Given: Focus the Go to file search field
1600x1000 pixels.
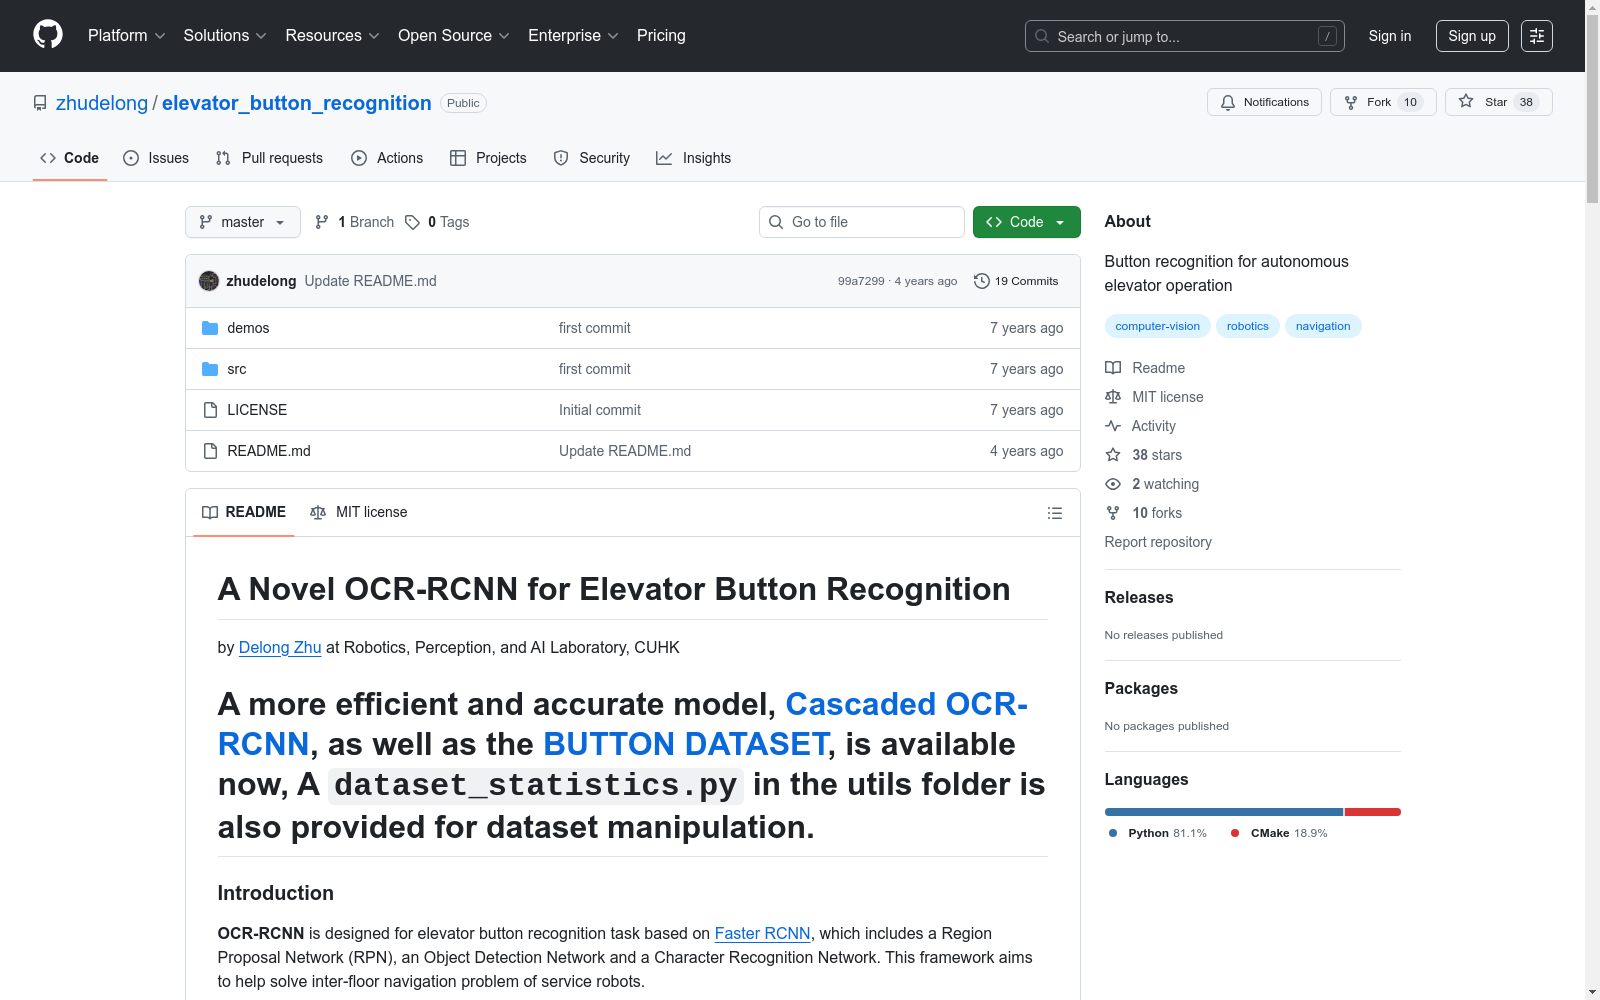Looking at the screenshot, I should tap(862, 222).
